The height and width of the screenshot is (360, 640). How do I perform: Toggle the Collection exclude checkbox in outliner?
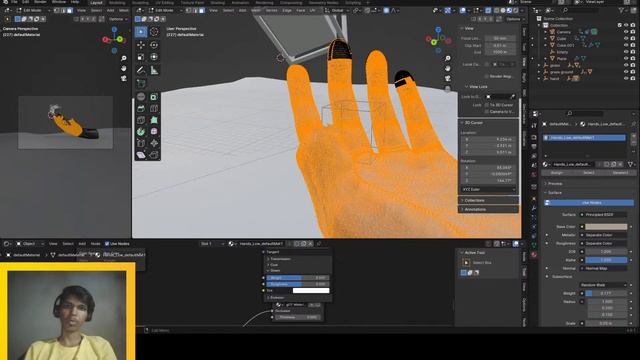[620, 25]
